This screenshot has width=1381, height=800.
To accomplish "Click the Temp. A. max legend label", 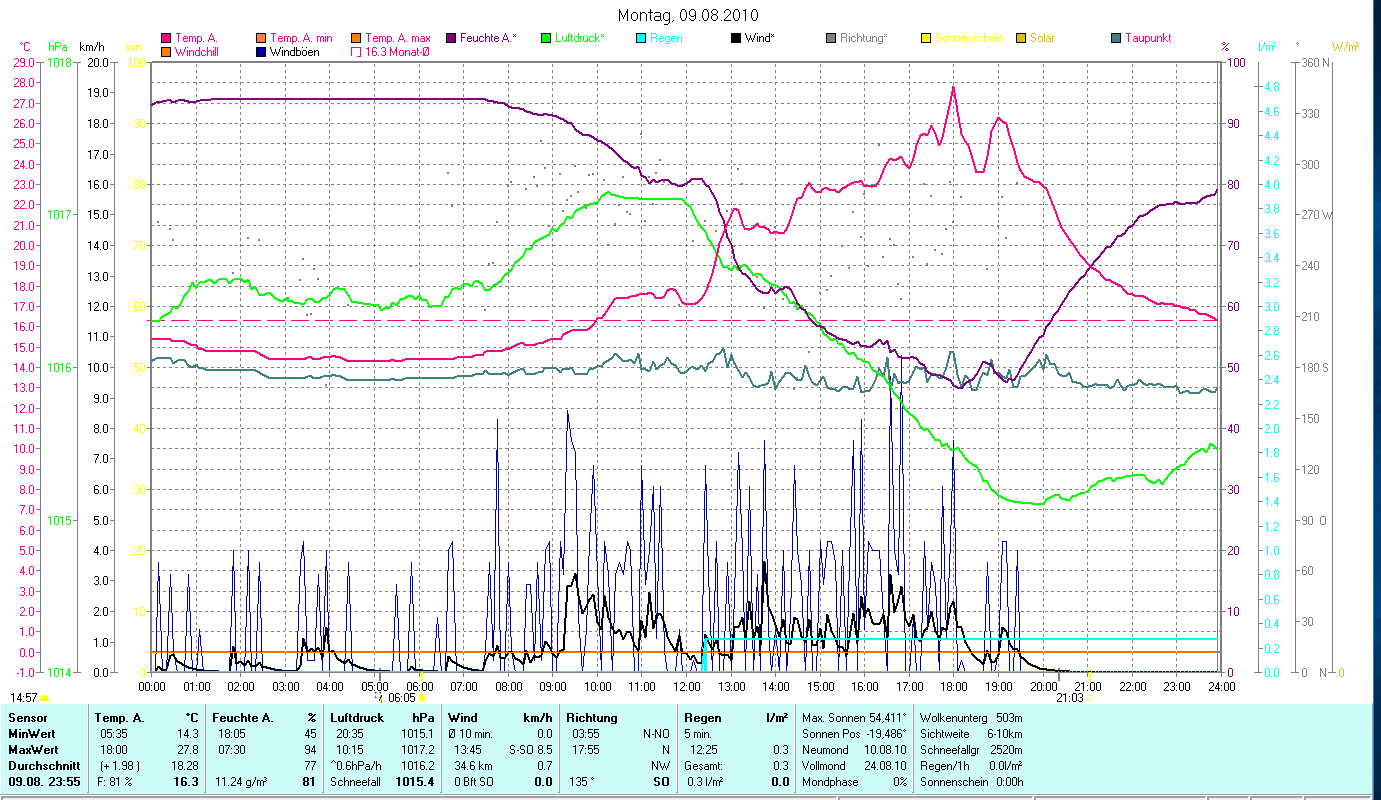I will [x=398, y=38].
